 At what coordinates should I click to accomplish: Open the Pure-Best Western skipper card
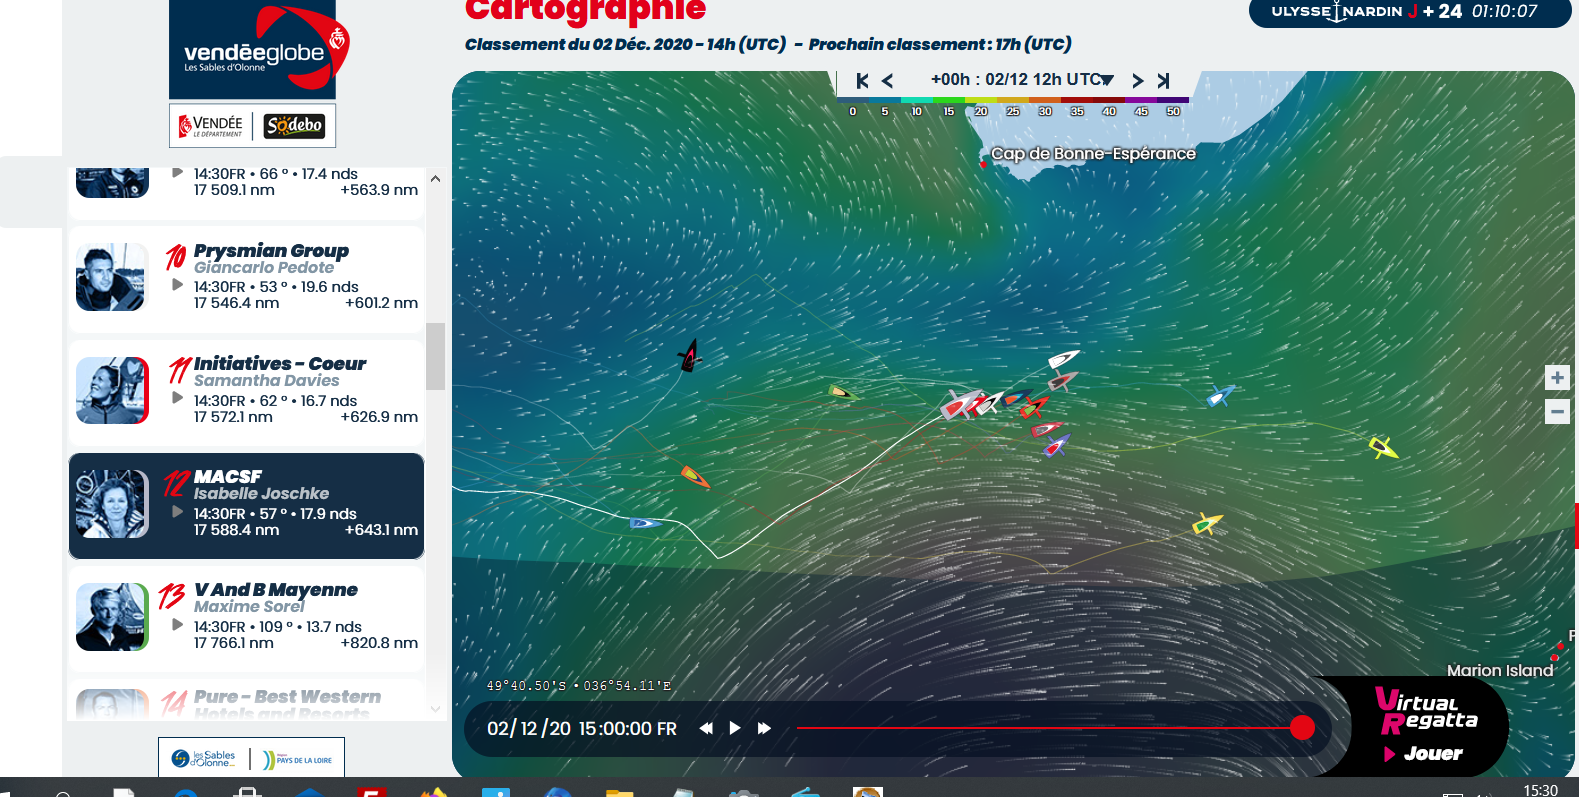coord(246,700)
